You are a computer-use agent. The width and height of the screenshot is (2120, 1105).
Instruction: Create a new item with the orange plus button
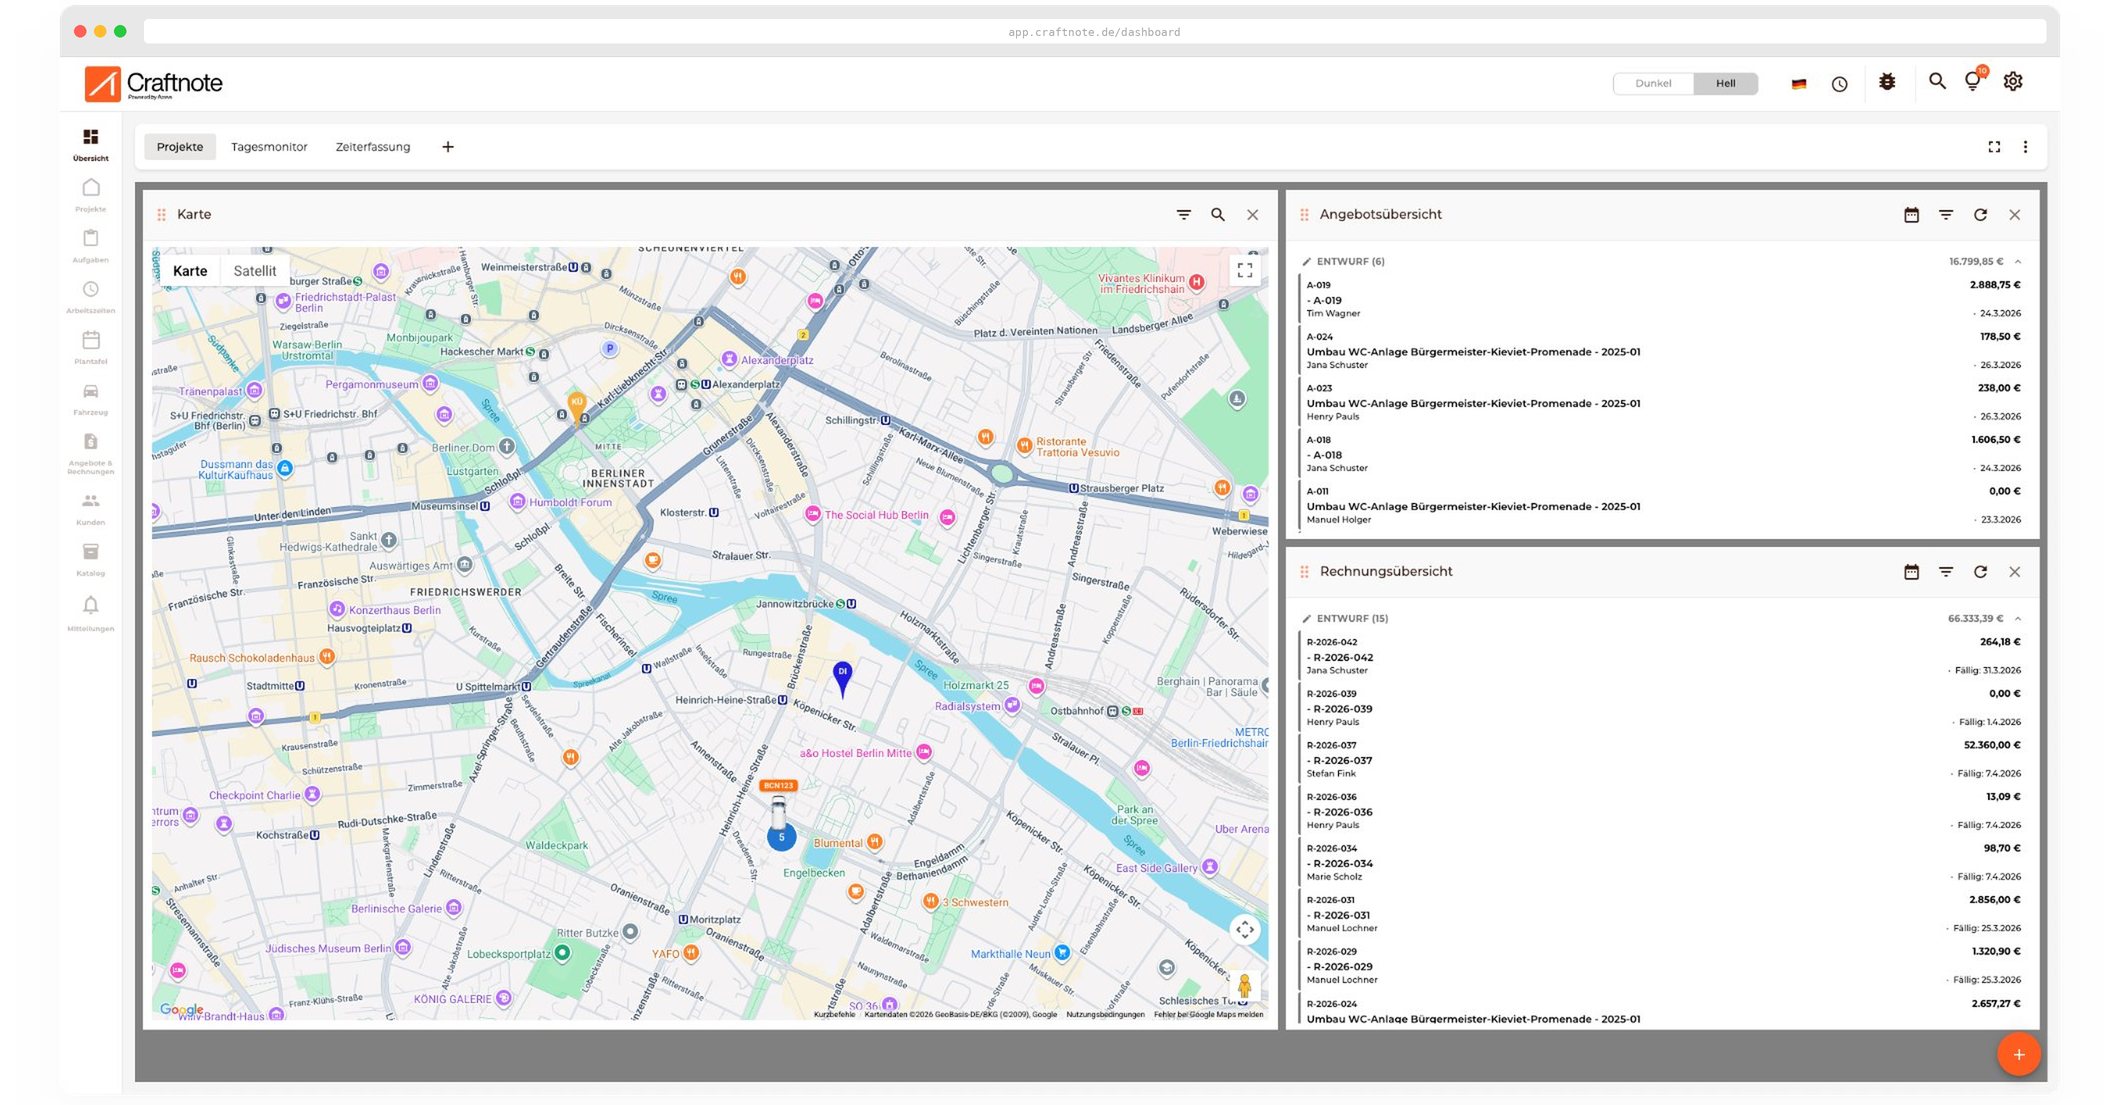pos(2021,1054)
